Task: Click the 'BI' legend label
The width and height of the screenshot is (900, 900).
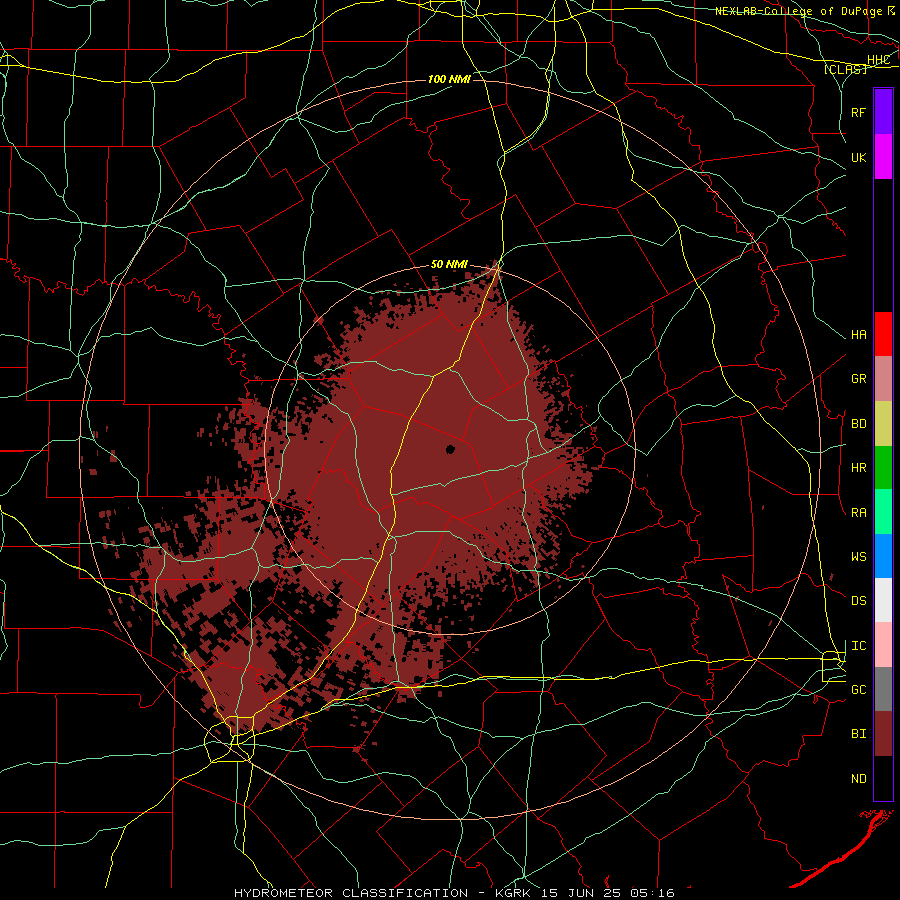Action: click(859, 734)
